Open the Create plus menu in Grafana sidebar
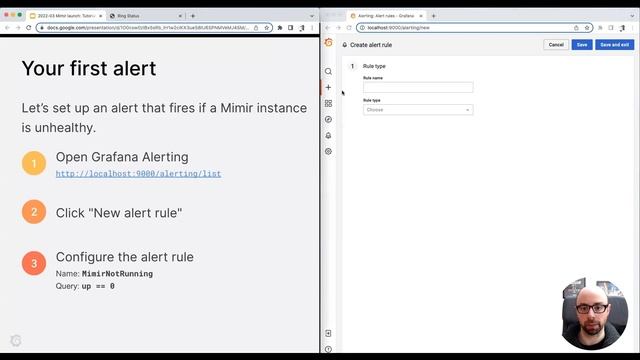This screenshot has width=640, height=360. click(328, 87)
